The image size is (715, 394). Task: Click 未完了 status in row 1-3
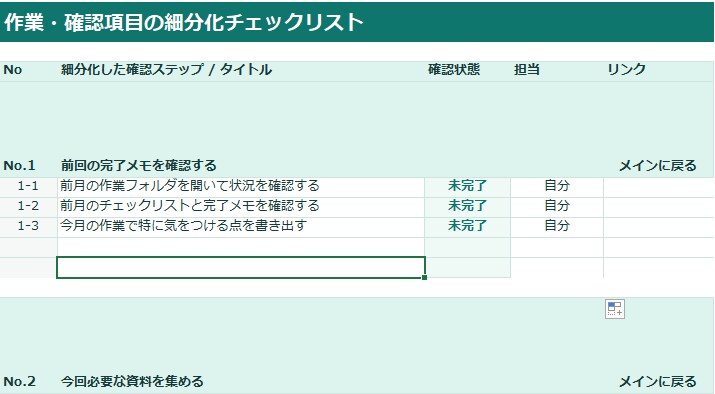tap(467, 225)
